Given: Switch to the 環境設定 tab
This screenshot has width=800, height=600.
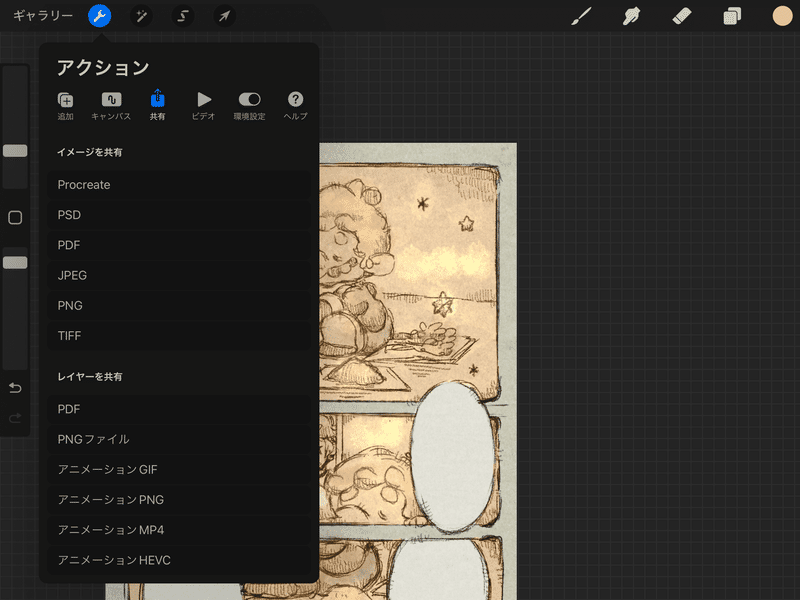Looking at the screenshot, I should (x=249, y=106).
